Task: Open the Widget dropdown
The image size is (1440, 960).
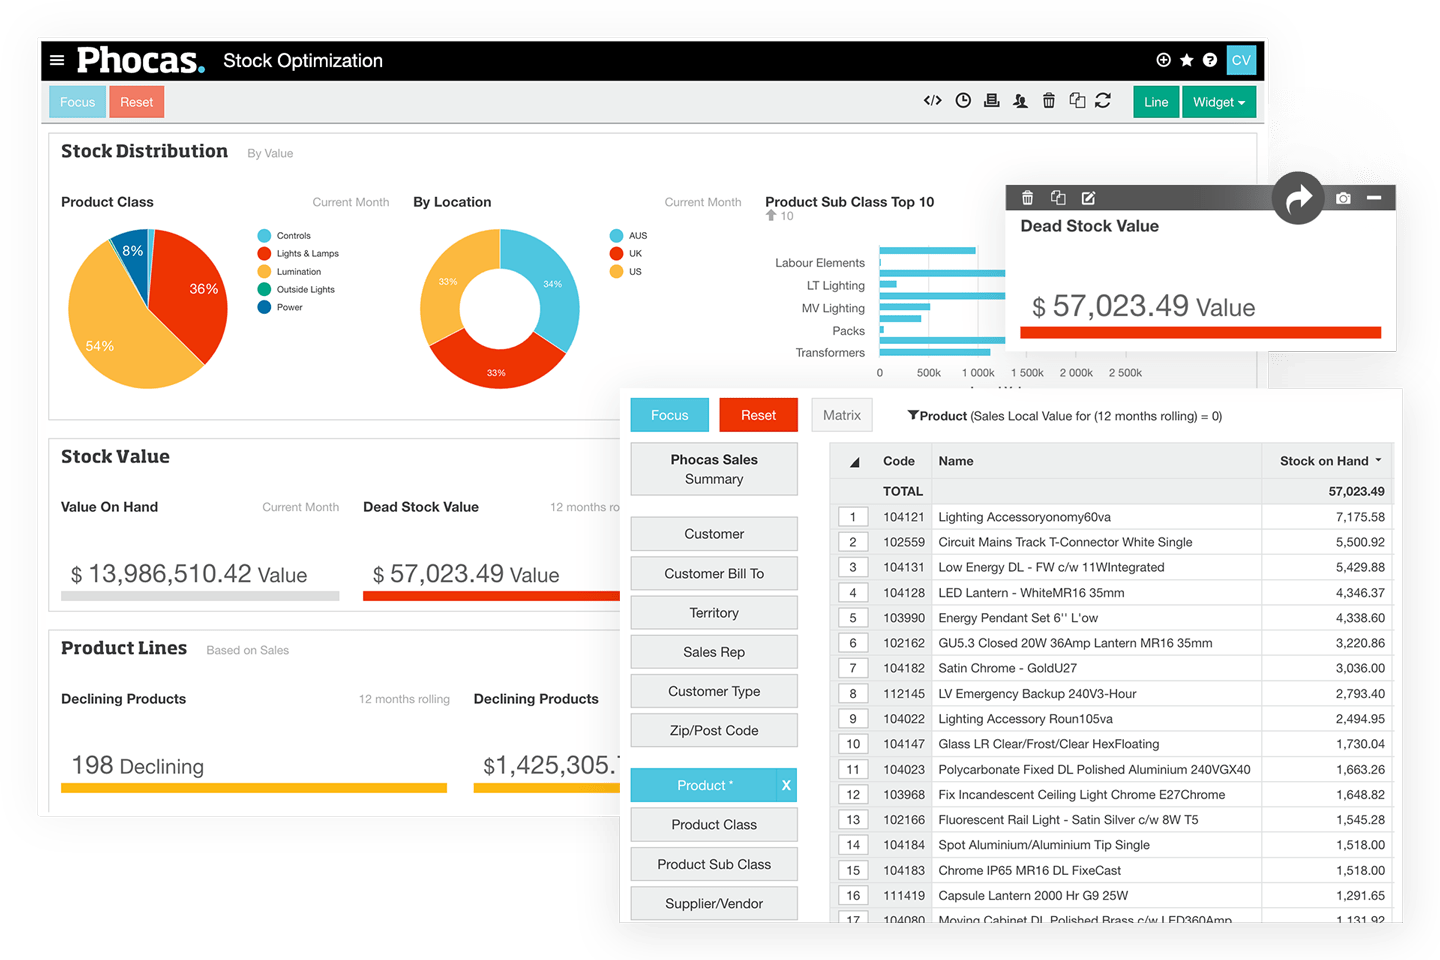Action: click(1219, 101)
